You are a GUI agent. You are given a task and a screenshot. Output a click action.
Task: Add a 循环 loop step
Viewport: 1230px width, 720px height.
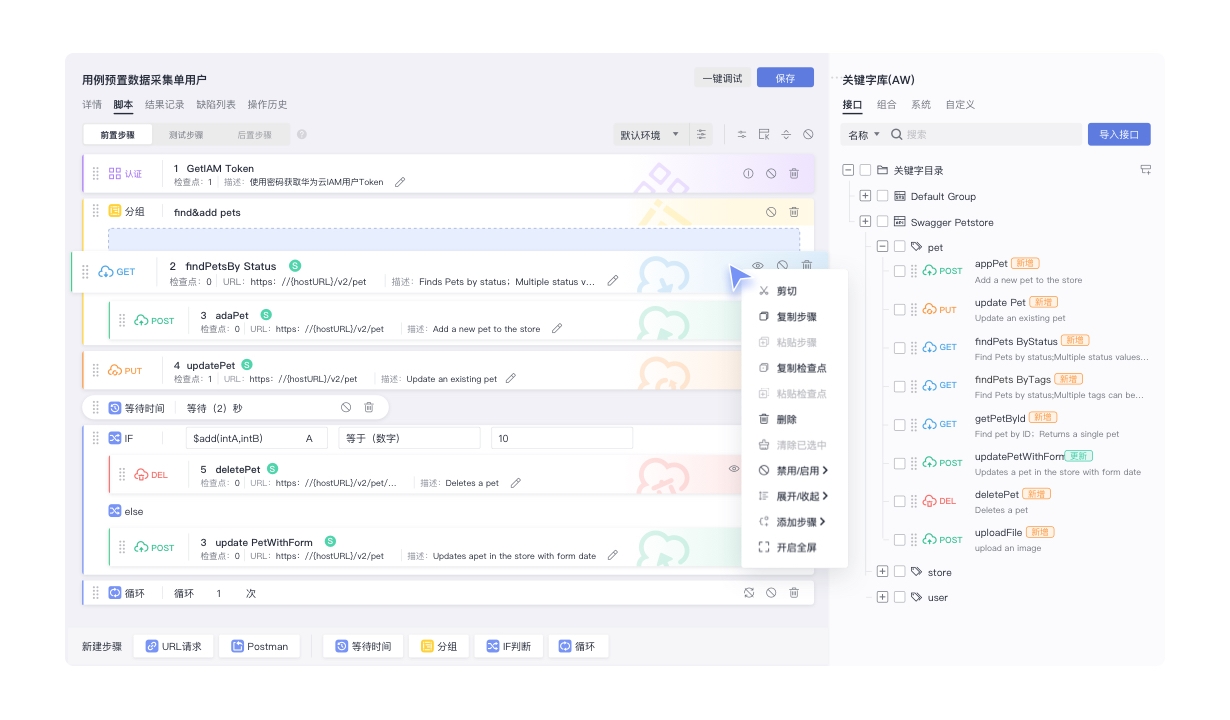(x=578, y=646)
